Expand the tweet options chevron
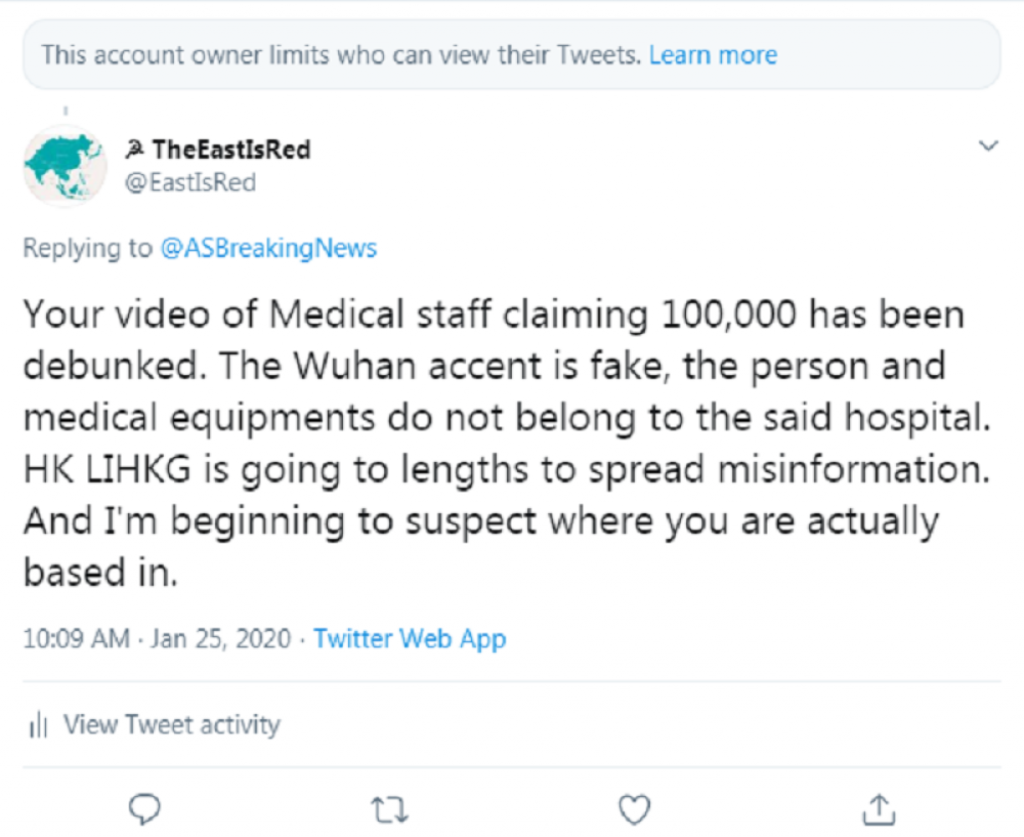Viewport: 1024px width, 837px height. click(x=988, y=147)
